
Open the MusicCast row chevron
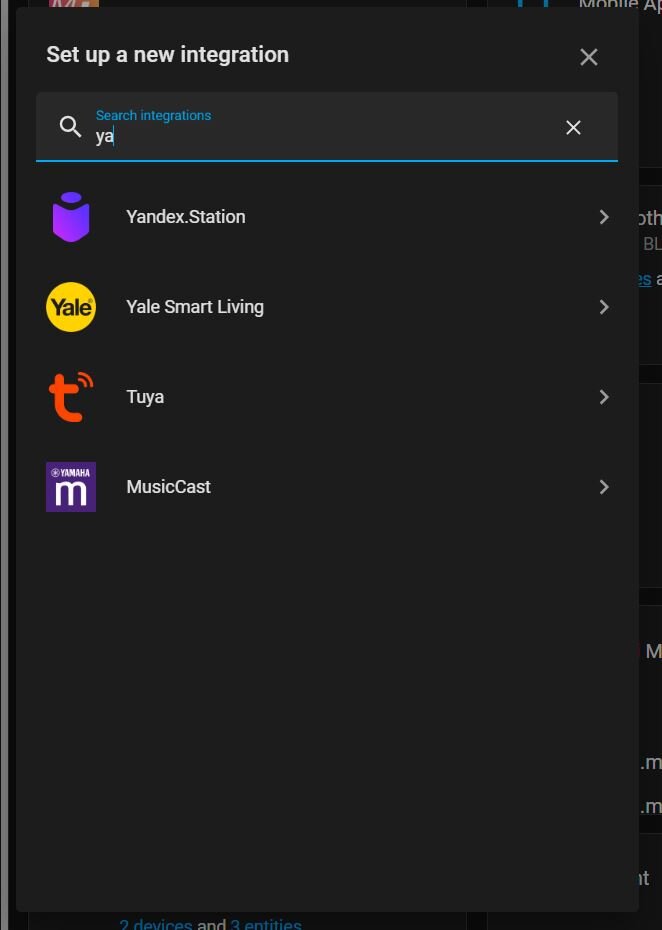(x=604, y=487)
